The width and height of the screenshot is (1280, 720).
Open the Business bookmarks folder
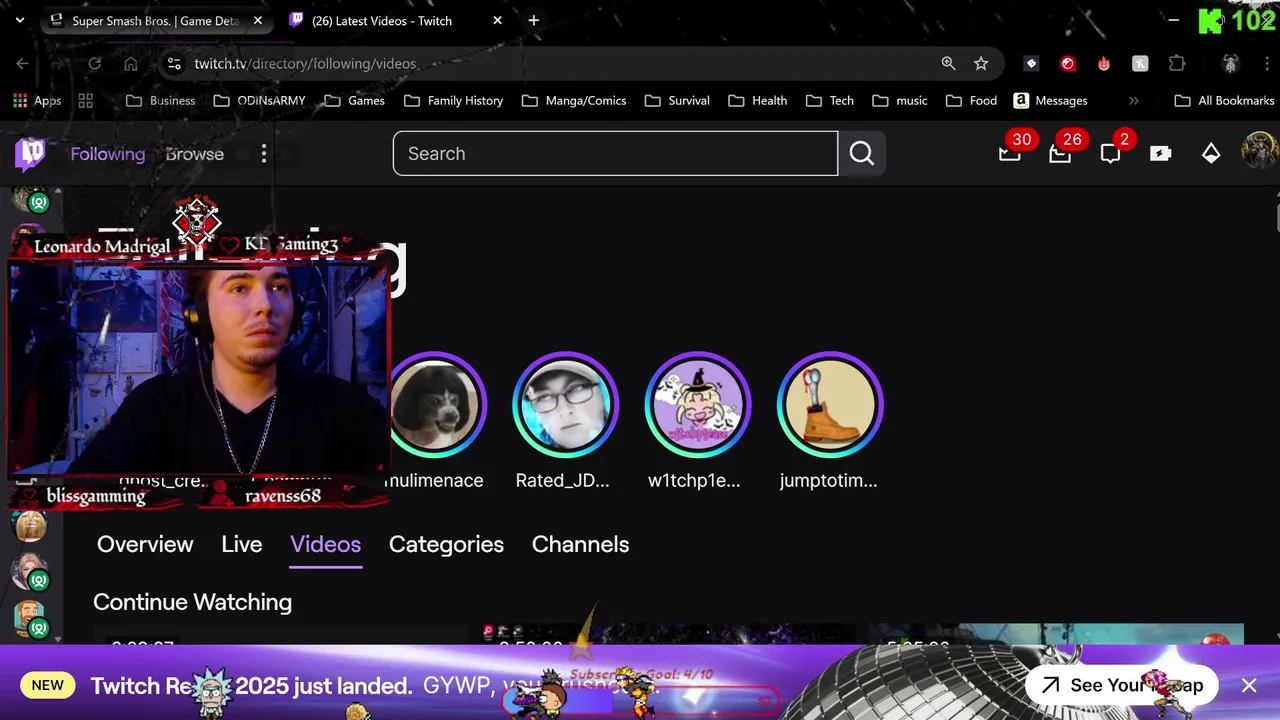pos(160,100)
